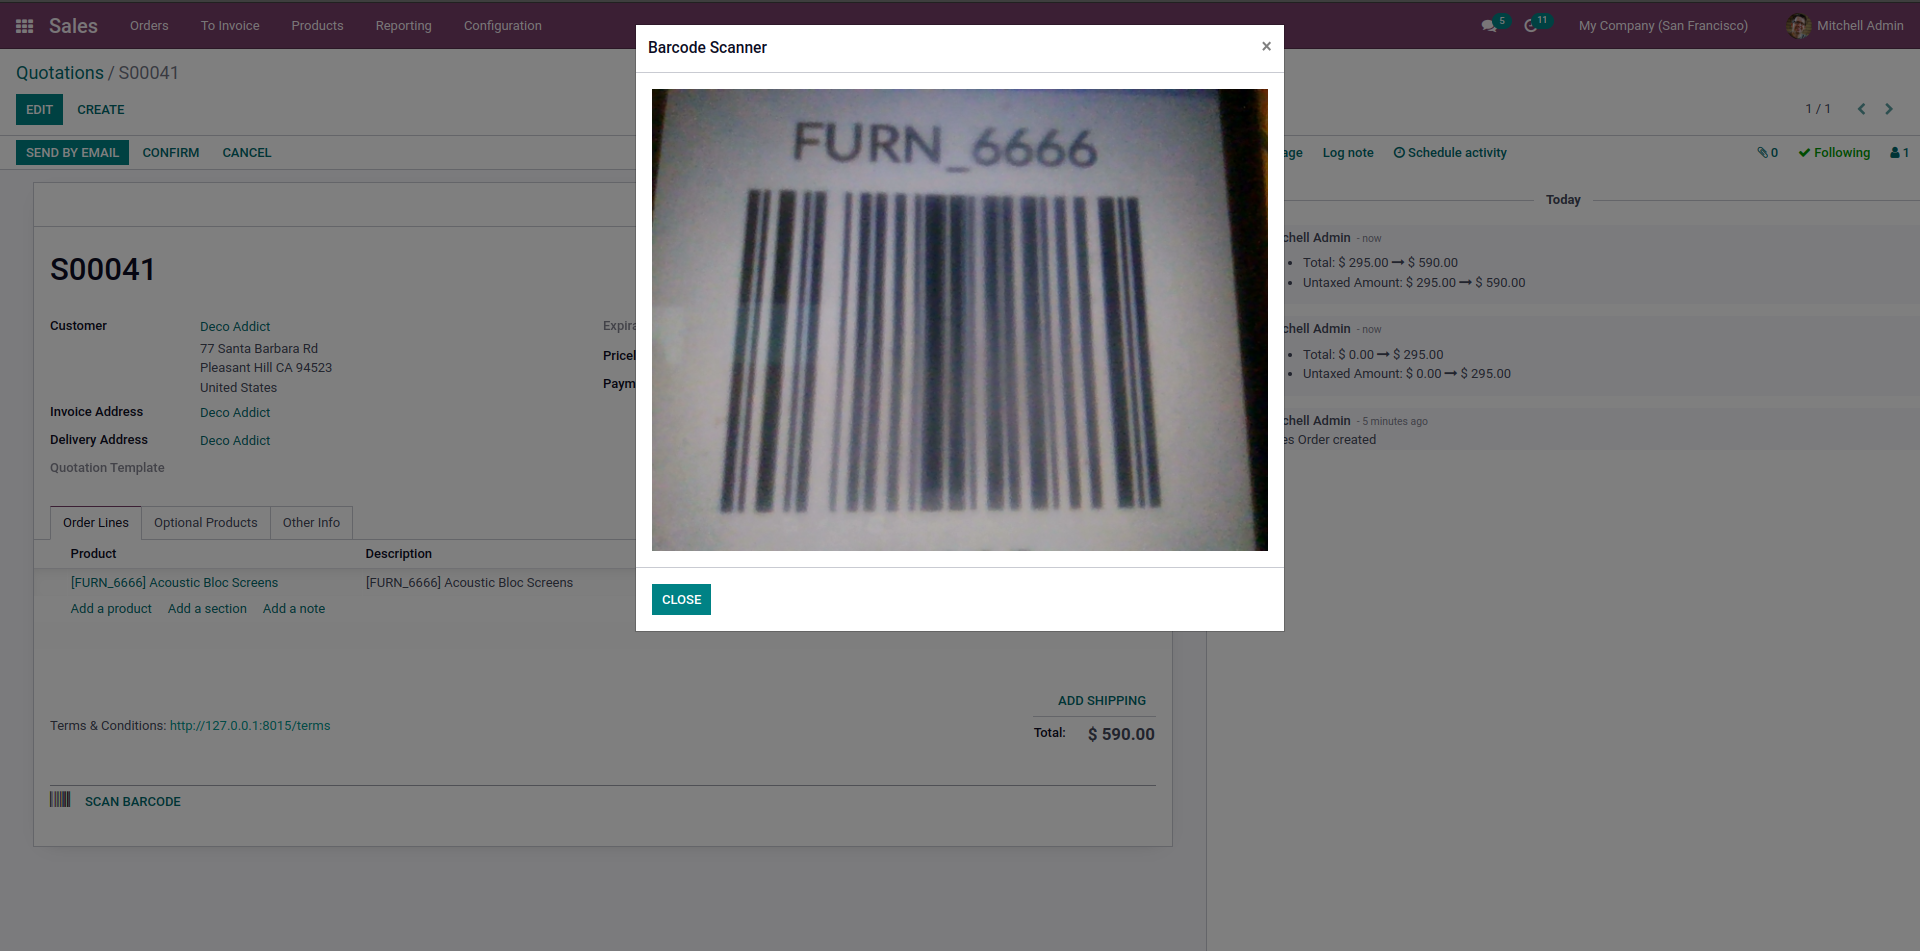Click the barcode camera preview
Image resolution: width=1920 pixels, height=951 pixels.
[x=960, y=320]
